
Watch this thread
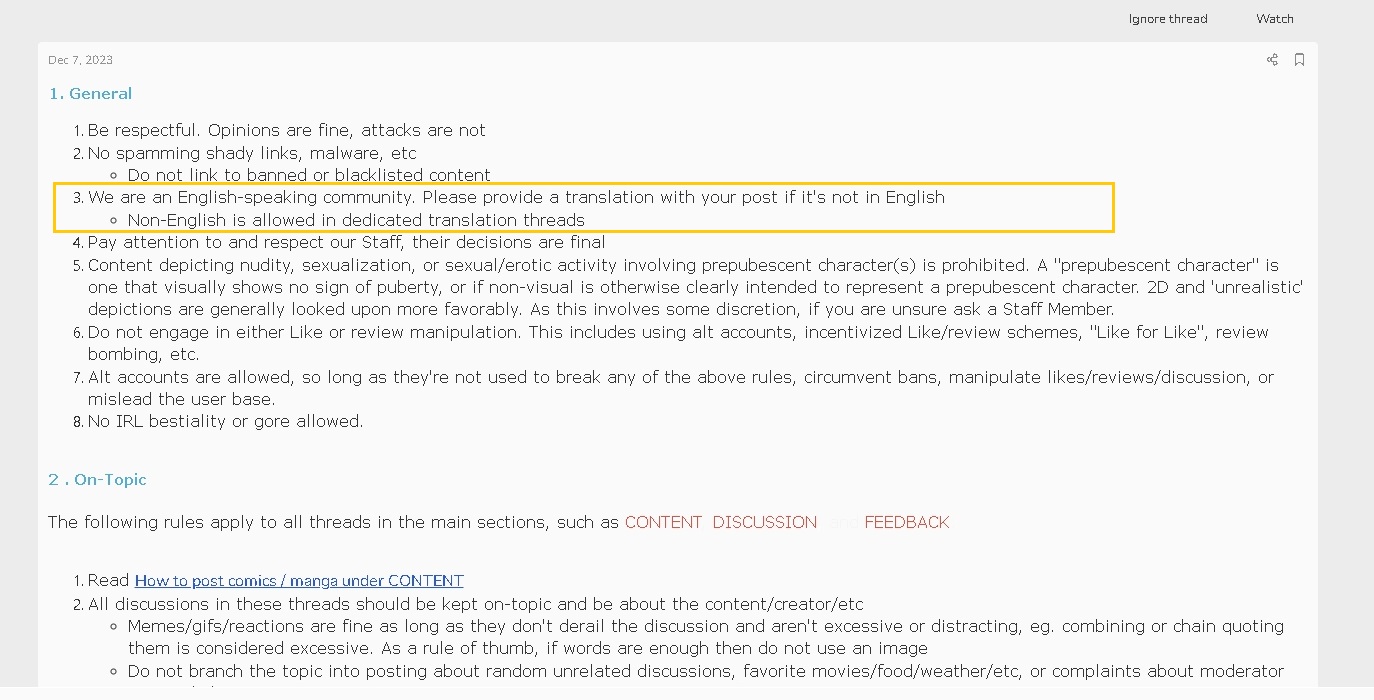tap(1274, 19)
